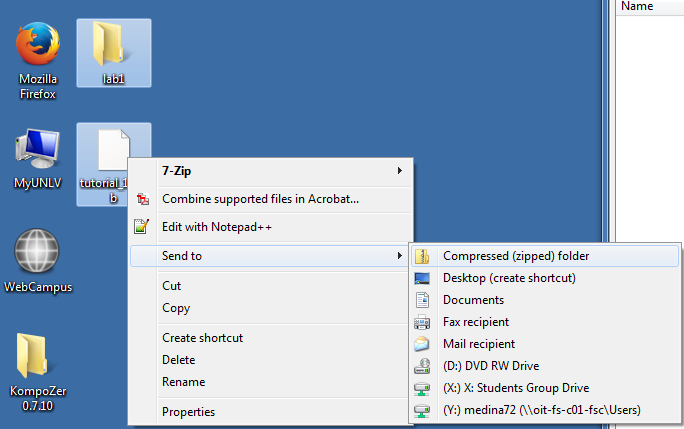Screen dimensions: 684x429
Task: Click the Name column header
Action: click(x=637, y=7)
